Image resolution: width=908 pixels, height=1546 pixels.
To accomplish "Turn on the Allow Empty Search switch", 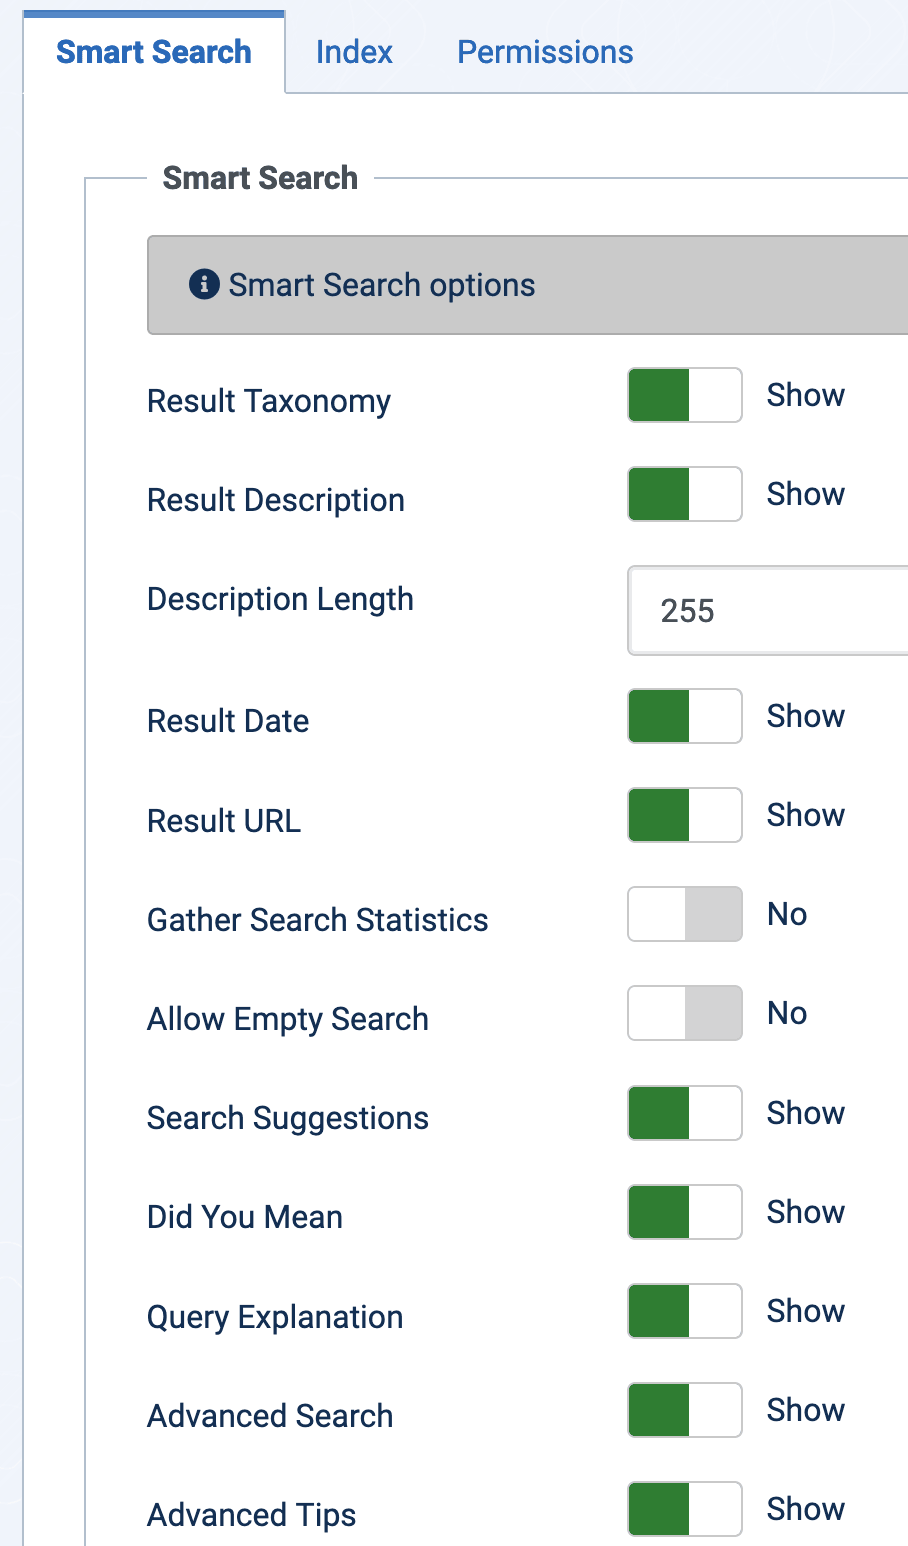I will coord(685,1013).
